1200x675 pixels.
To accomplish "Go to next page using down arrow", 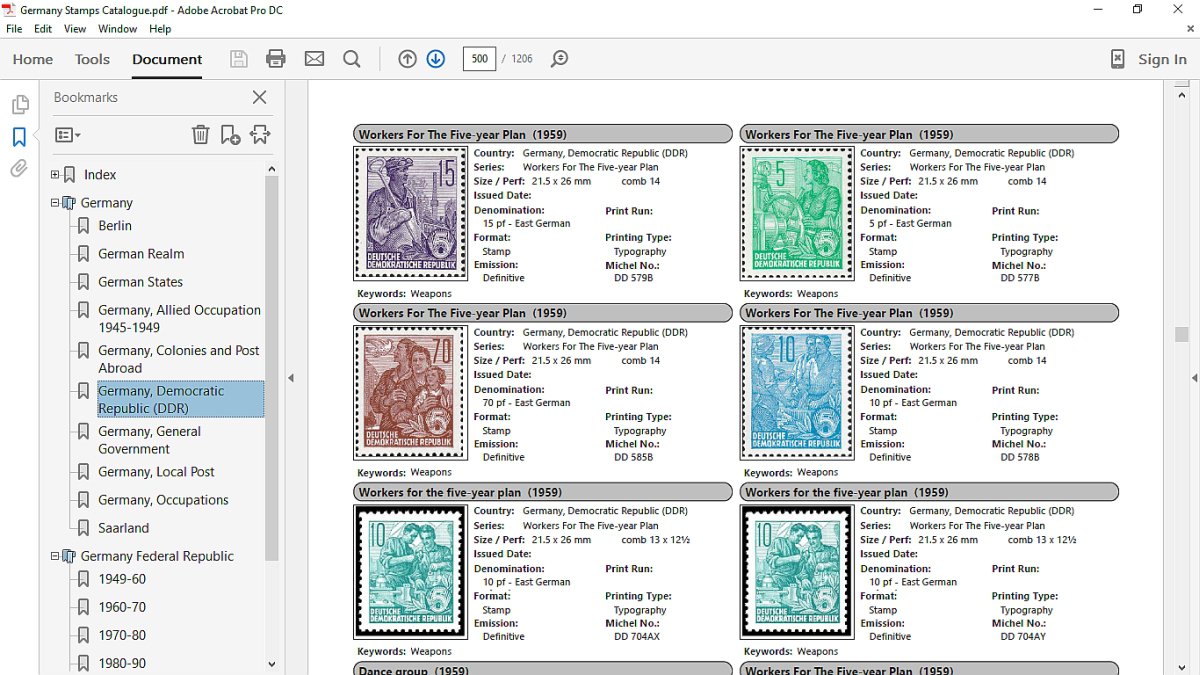I will pyautogui.click(x=435, y=59).
